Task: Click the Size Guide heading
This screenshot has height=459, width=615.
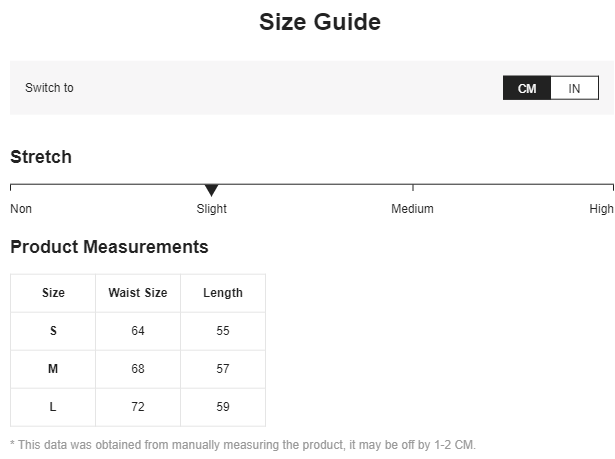Action: 320,22
